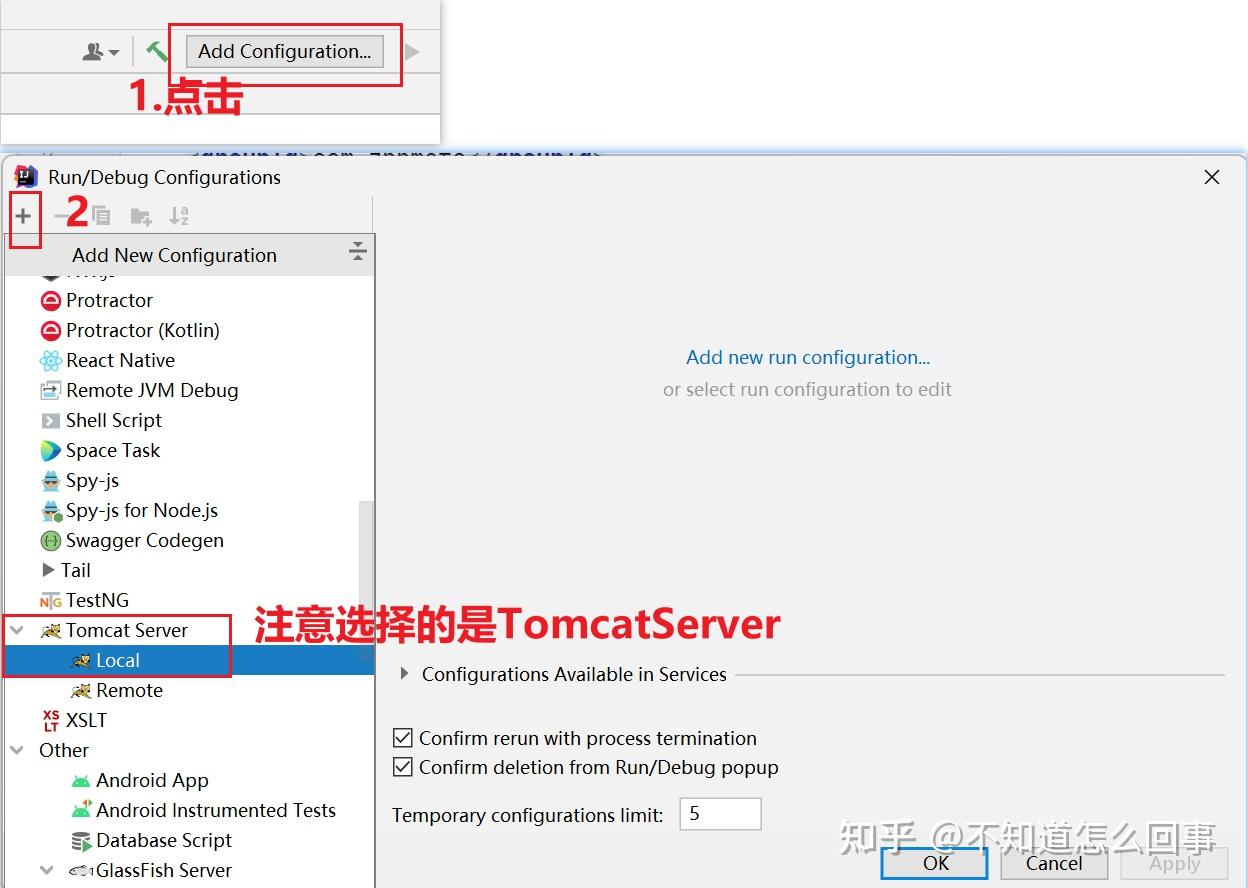Confirm the dialog with OK
This screenshot has height=888, width=1248.
pos(933,864)
